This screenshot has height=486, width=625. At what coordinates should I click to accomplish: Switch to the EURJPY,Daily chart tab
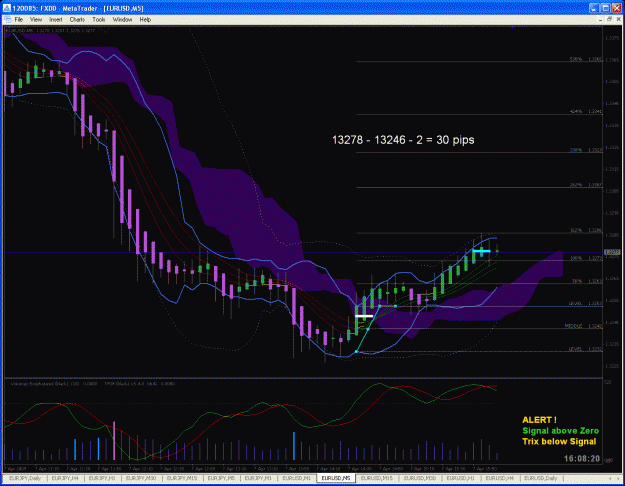(x=25, y=478)
